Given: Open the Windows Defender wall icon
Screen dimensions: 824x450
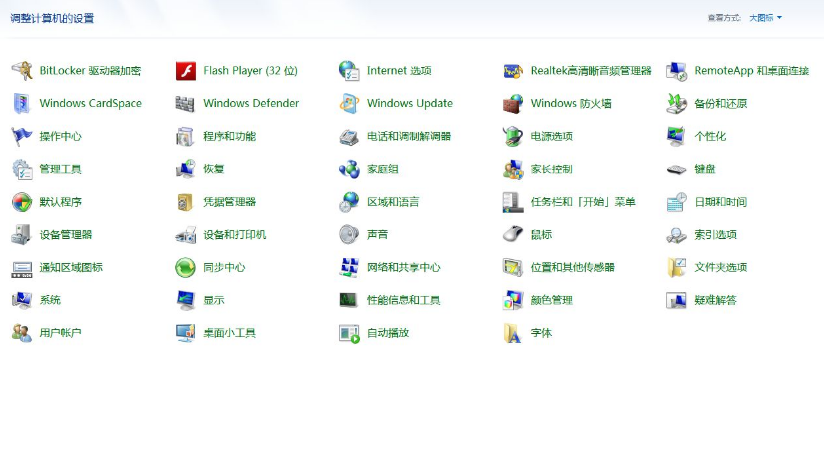Looking at the screenshot, I should coord(186,104).
